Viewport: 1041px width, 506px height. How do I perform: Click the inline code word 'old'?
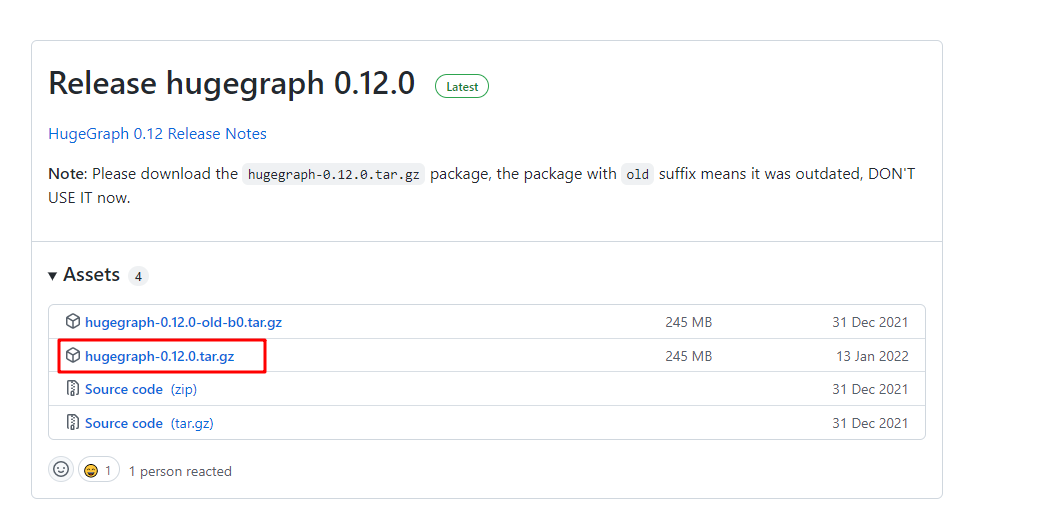tap(636, 174)
